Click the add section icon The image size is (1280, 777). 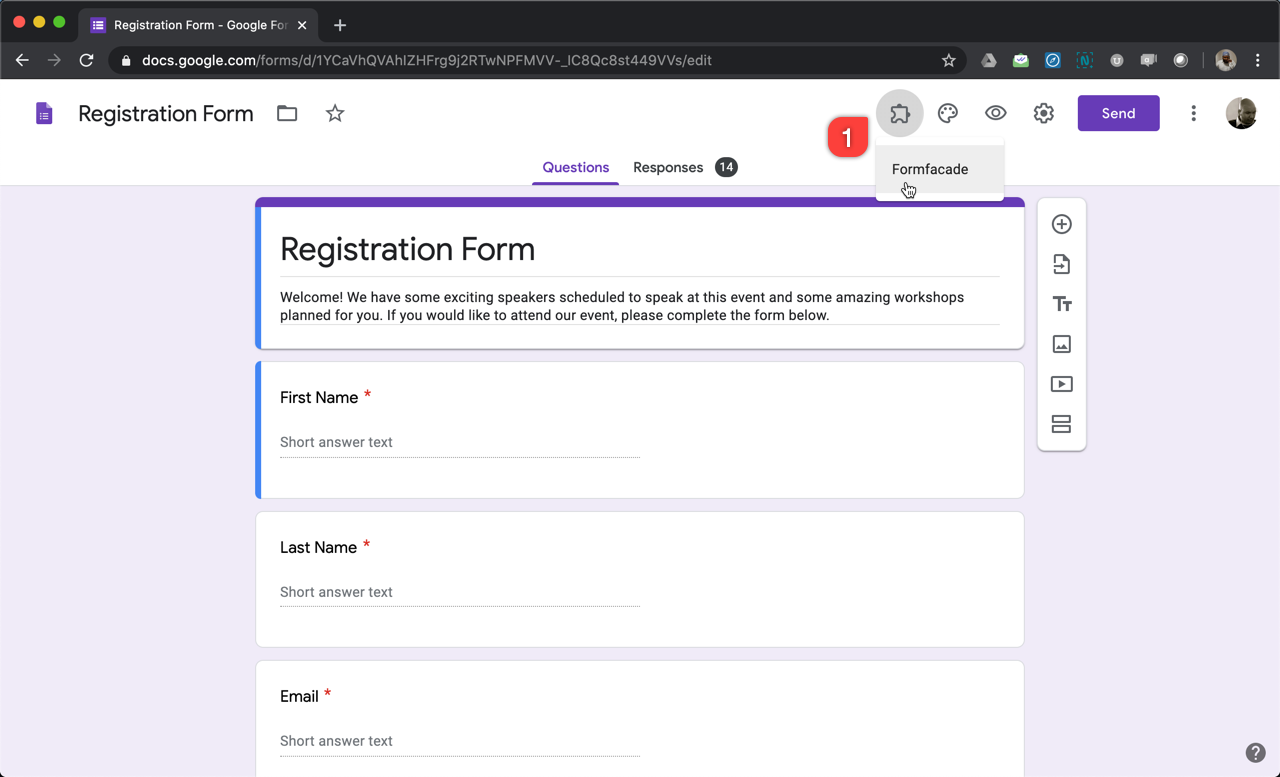point(1061,424)
